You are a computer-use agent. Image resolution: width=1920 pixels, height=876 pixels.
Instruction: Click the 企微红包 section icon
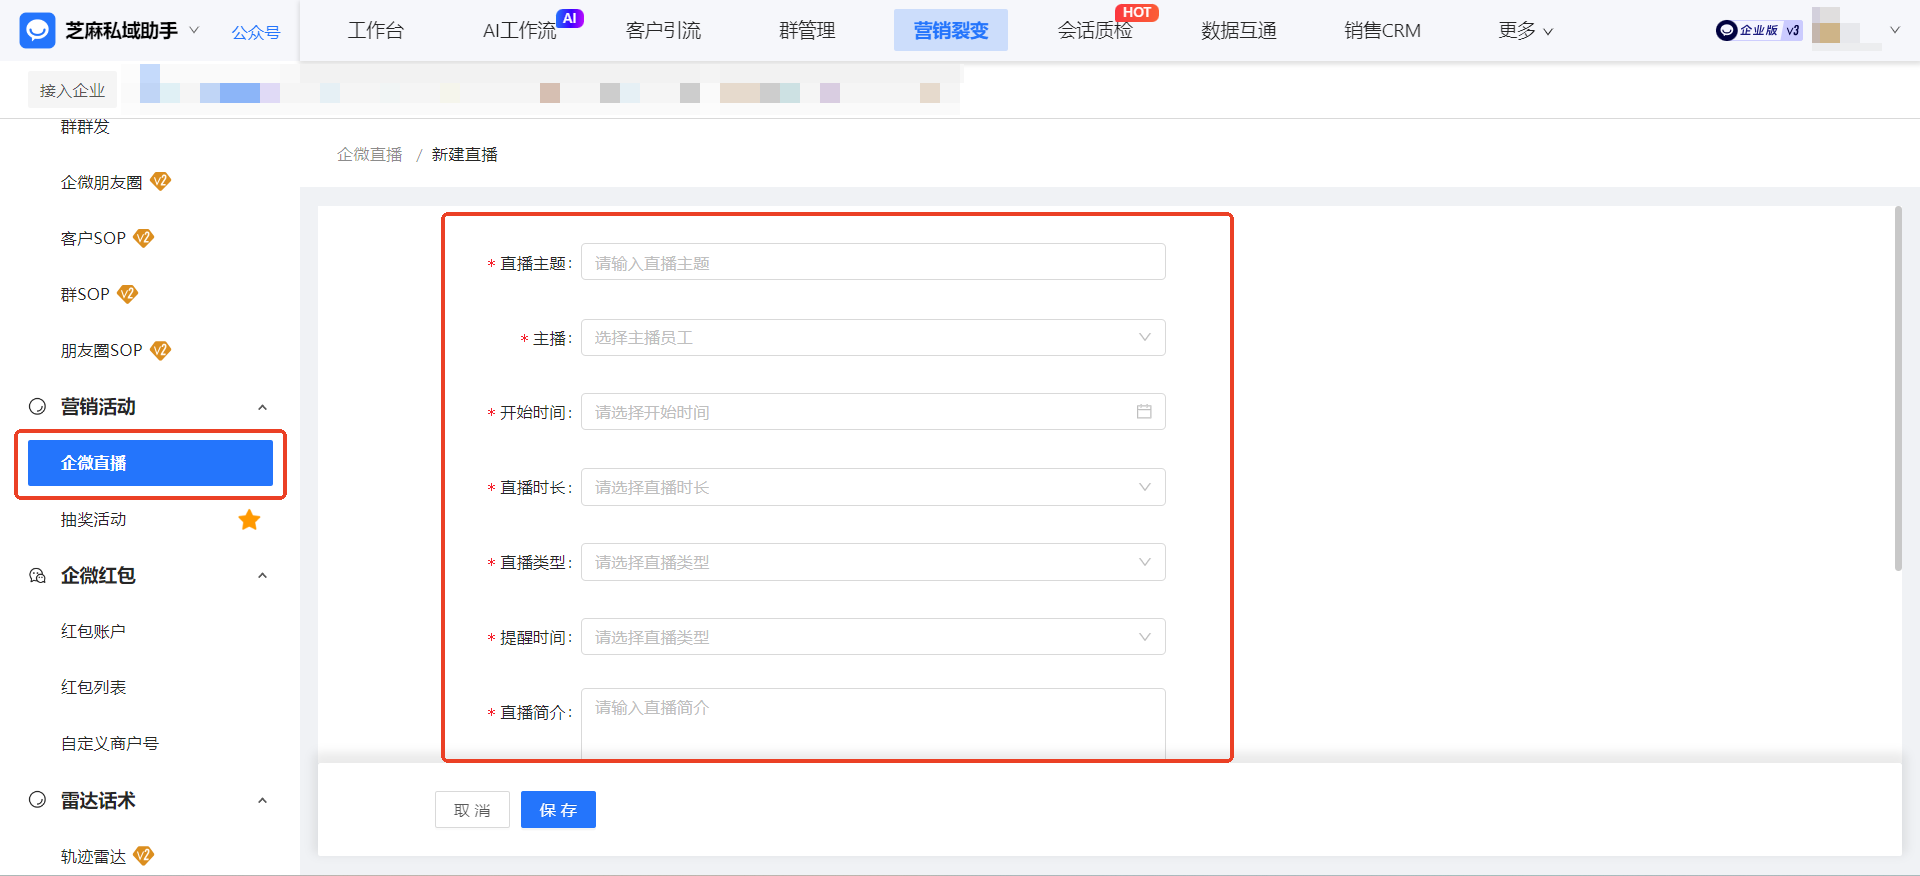pyautogui.click(x=37, y=575)
